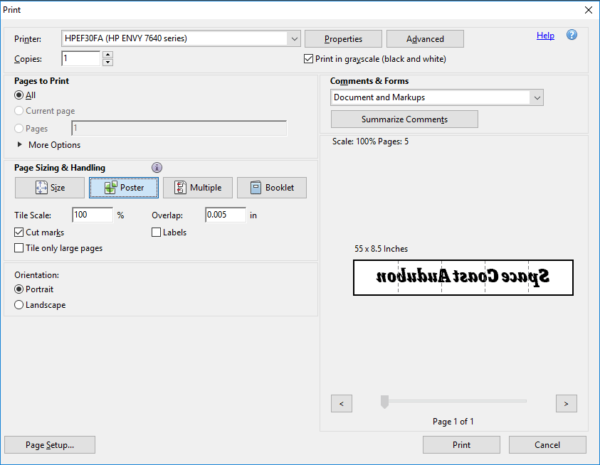Click the Copies input field
This screenshot has width=600, height=465.
(x=81, y=58)
